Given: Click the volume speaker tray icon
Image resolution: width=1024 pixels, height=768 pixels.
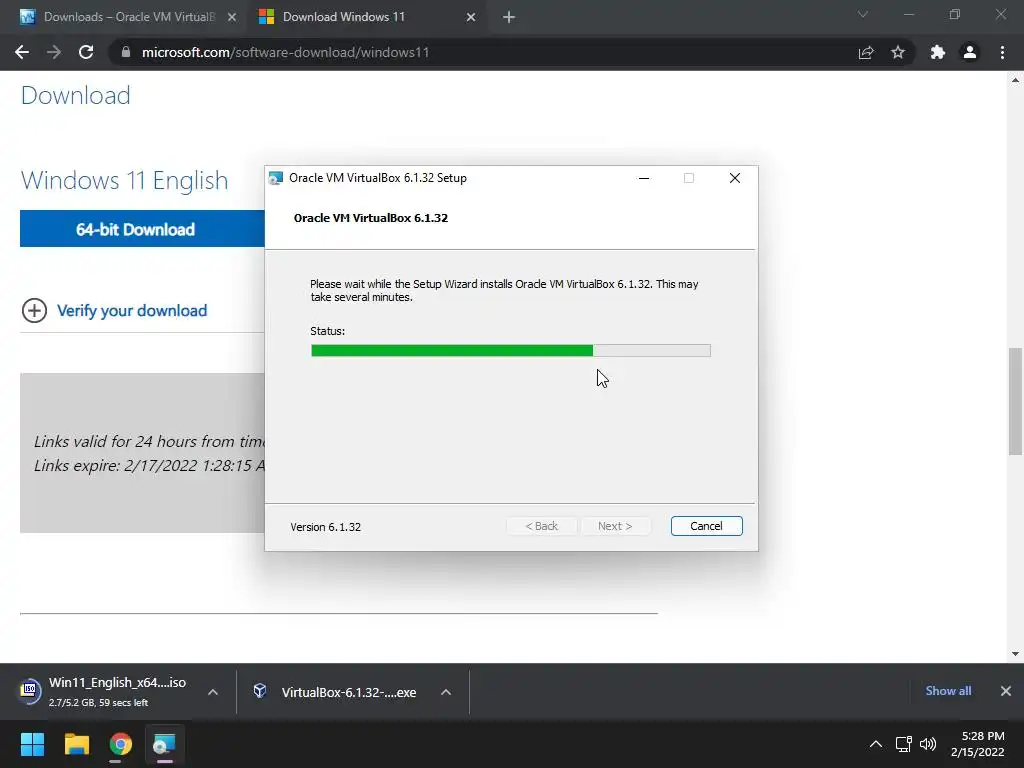Looking at the screenshot, I should (x=927, y=744).
